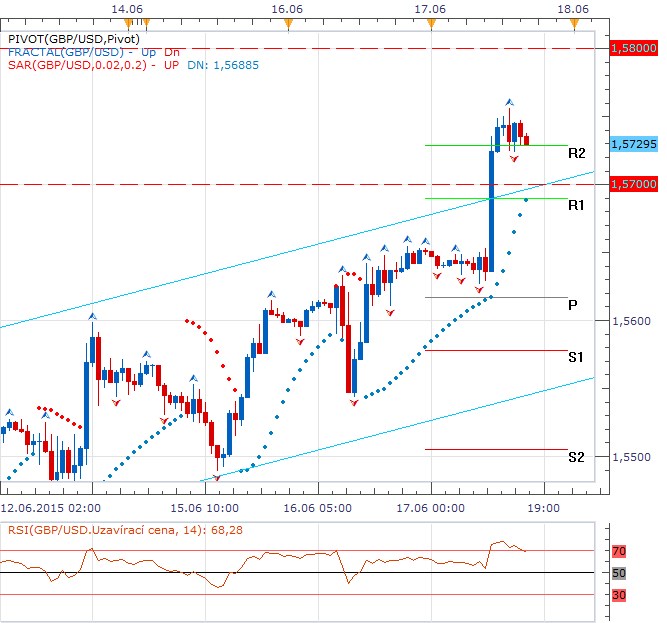
Task: Click the S1 pivot support label
Action: (576, 357)
